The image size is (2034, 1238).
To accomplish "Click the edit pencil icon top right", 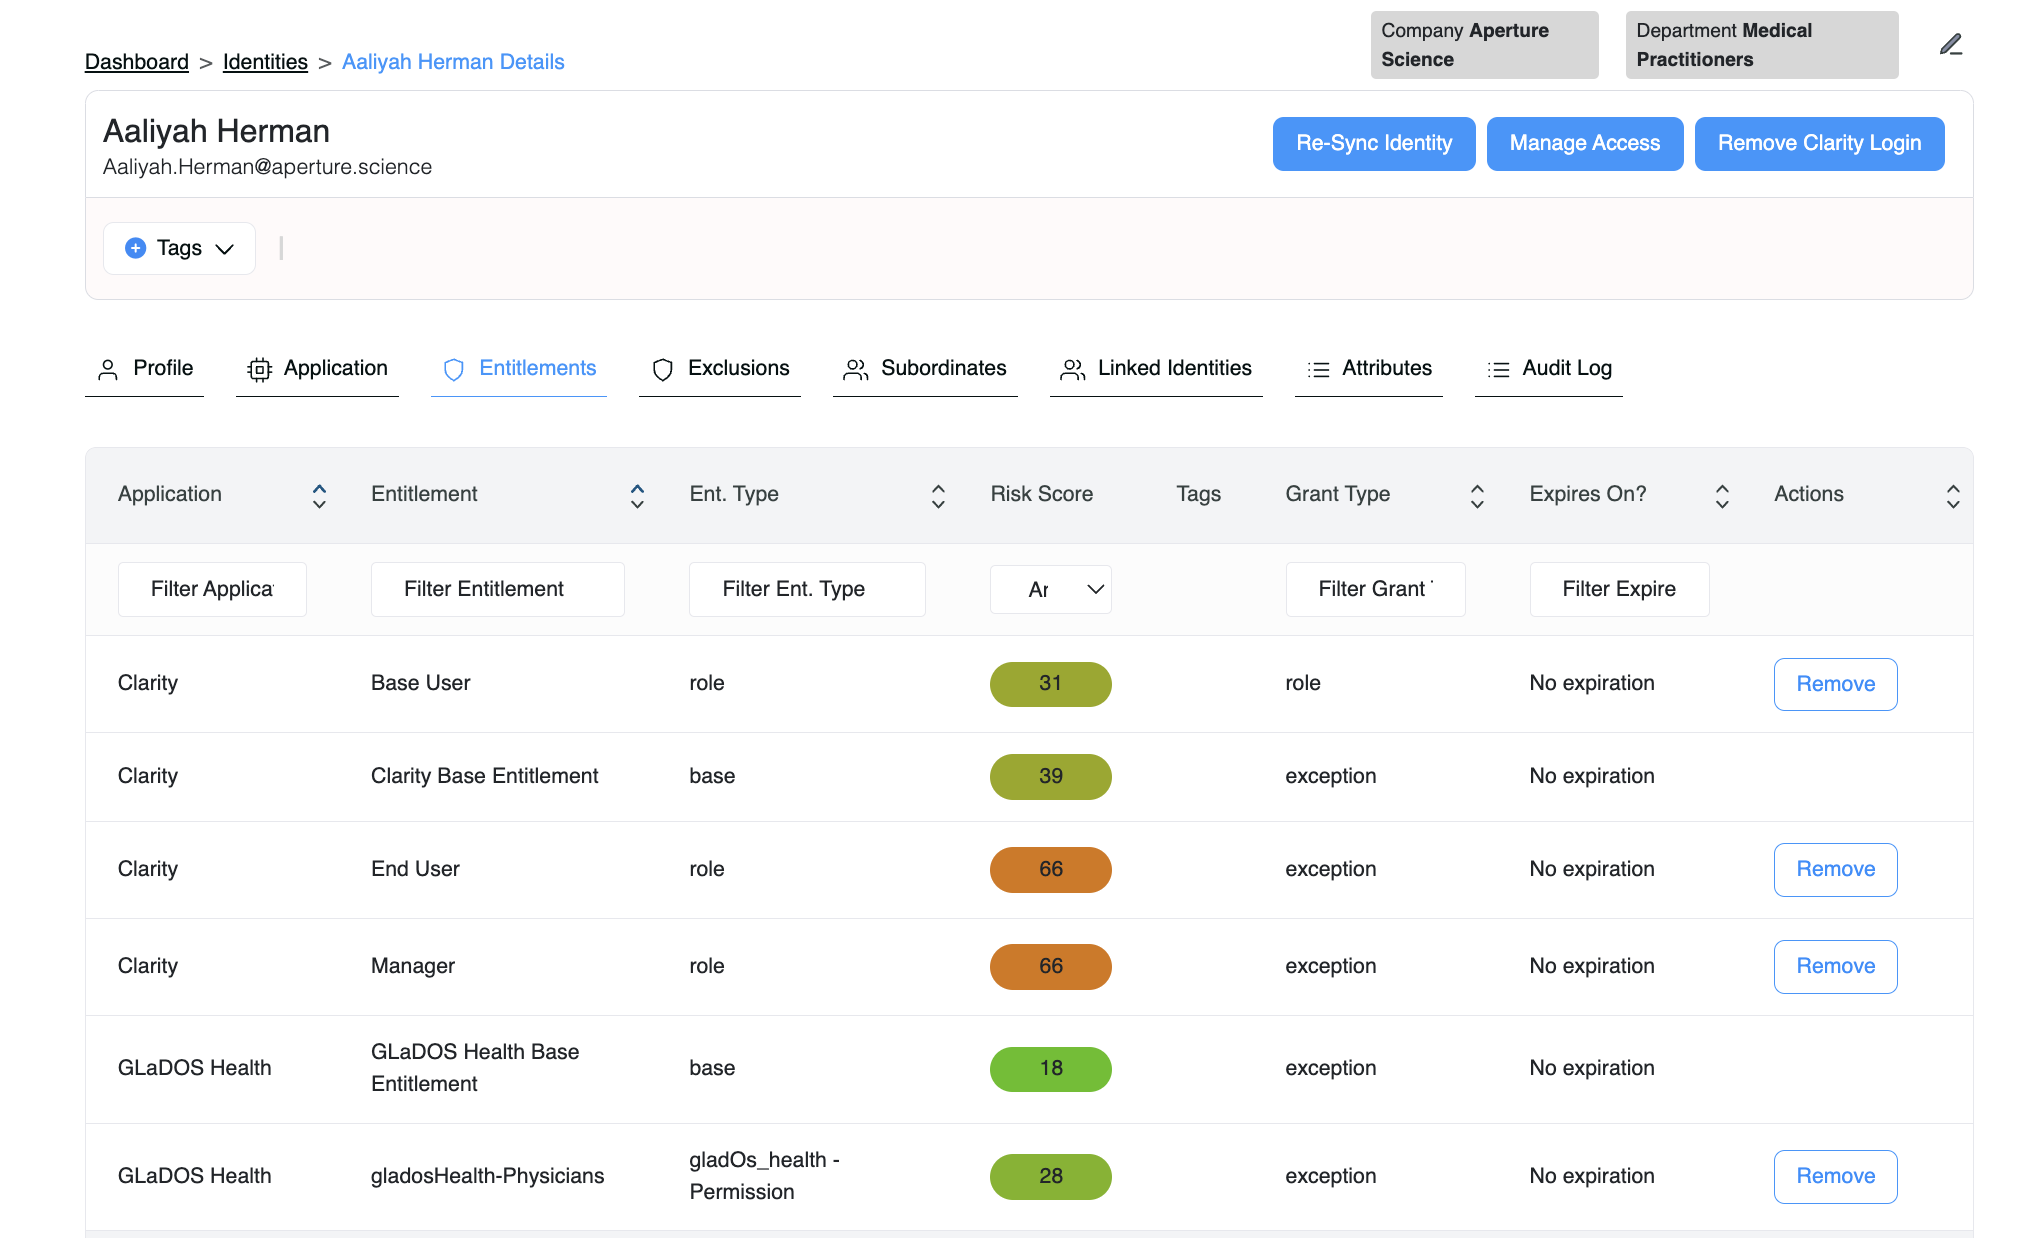I will tap(1951, 45).
